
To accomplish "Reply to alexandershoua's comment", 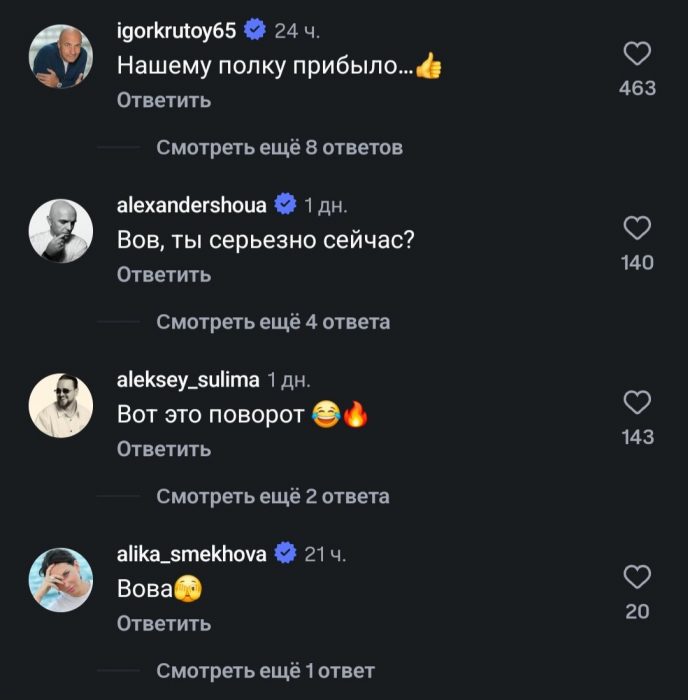I will click(x=164, y=274).
